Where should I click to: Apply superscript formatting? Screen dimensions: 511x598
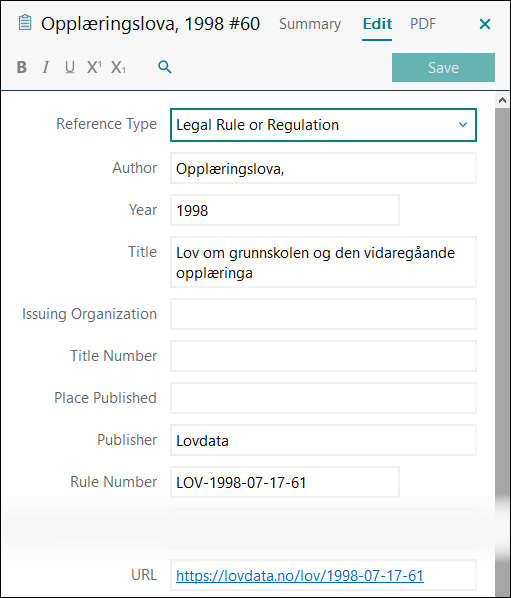[x=94, y=67]
